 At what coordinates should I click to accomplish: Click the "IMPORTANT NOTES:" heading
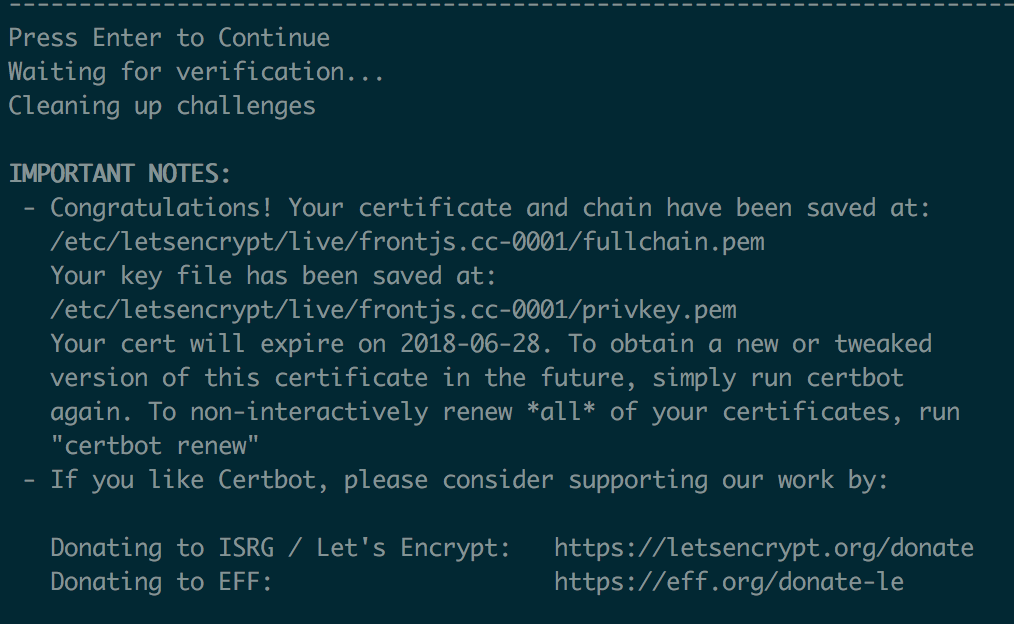120,174
